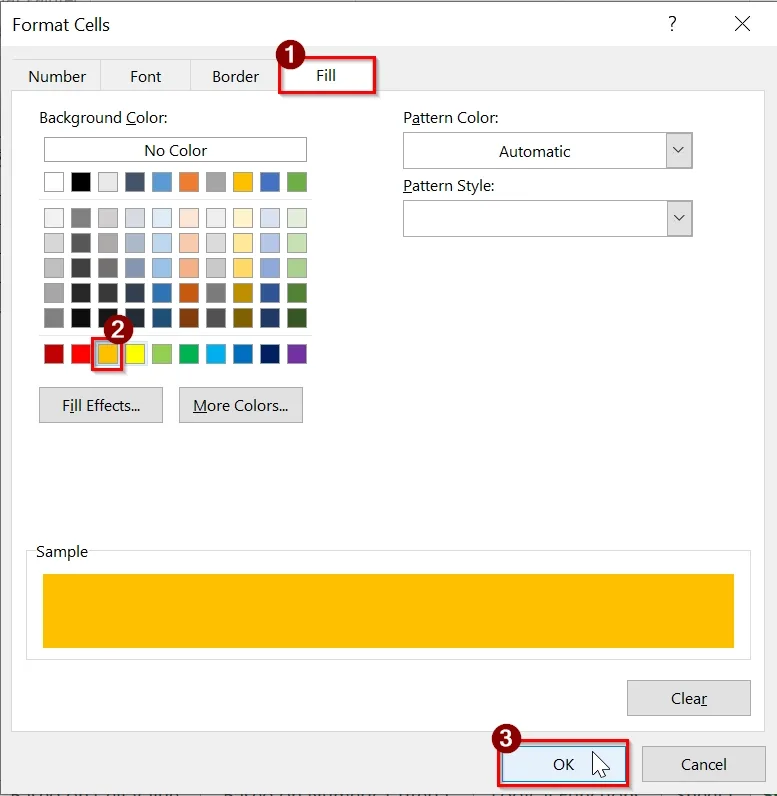Open the Font tab
Image resolution: width=777 pixels, height=796 pixels.
click(x=146, y=76)
